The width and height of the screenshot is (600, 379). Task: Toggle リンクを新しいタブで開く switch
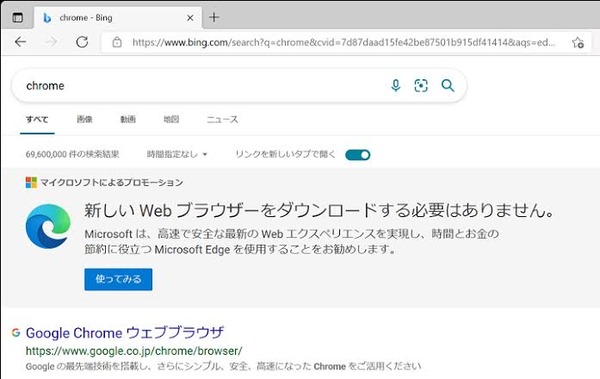pos(357,155)
